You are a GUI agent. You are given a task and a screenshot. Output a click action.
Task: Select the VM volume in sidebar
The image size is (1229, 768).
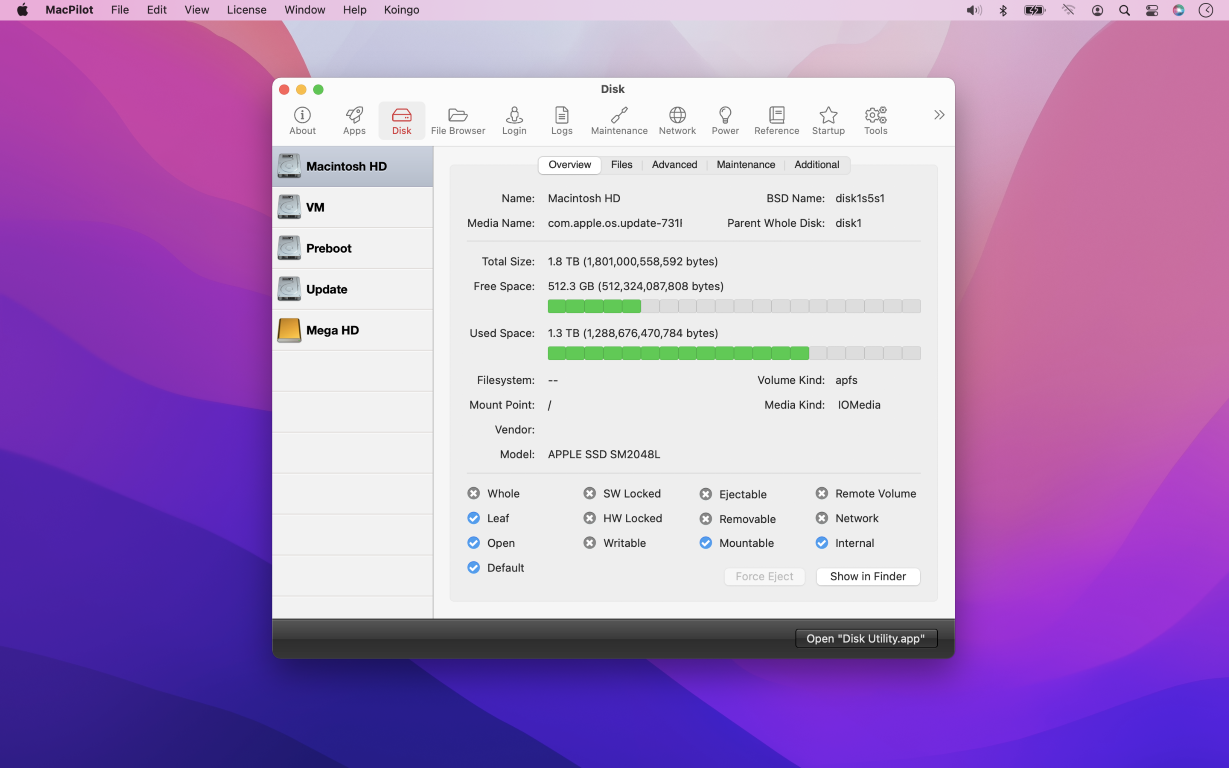click(353, 207)
